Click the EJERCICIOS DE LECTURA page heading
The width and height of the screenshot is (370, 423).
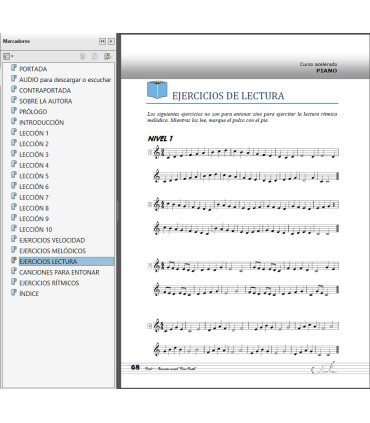[228, 96]
